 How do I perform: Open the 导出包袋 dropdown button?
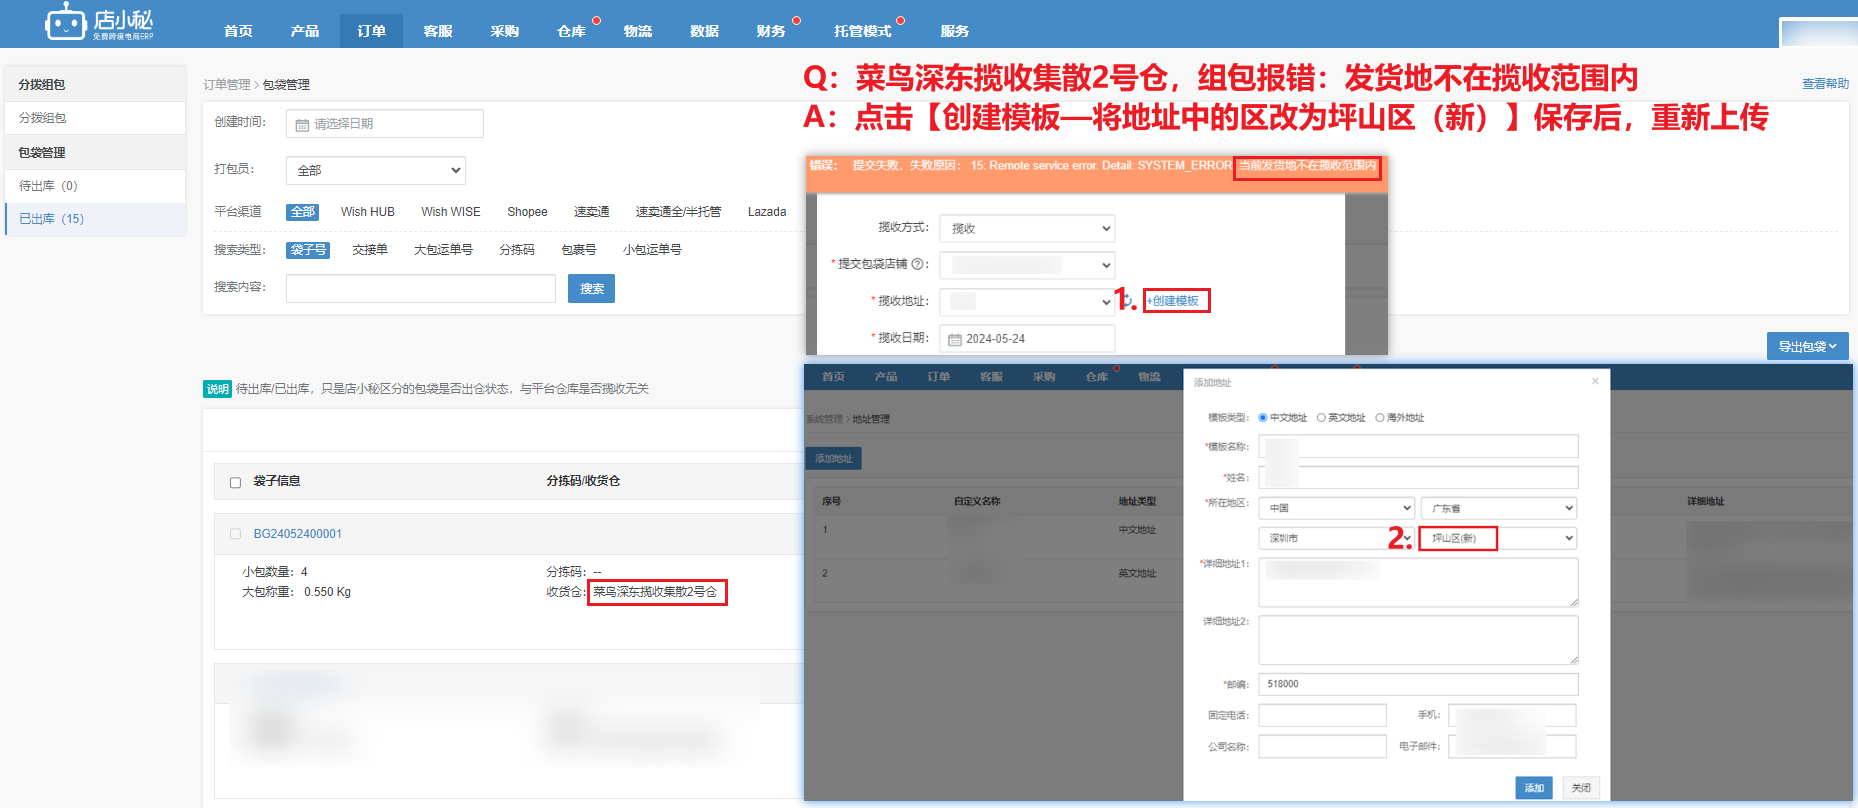(x=1808, y=346)
